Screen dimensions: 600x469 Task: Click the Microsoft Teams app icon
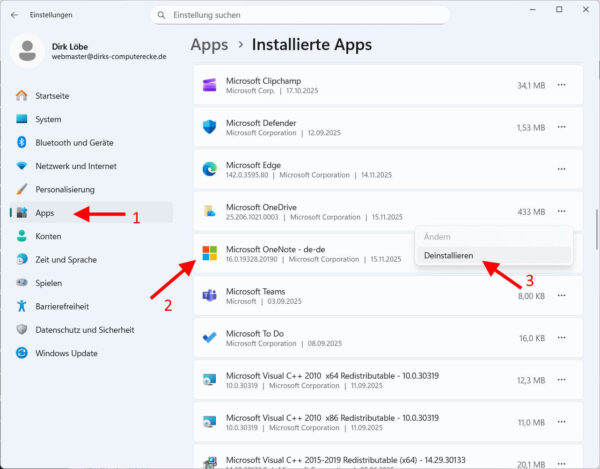(209, 295)
